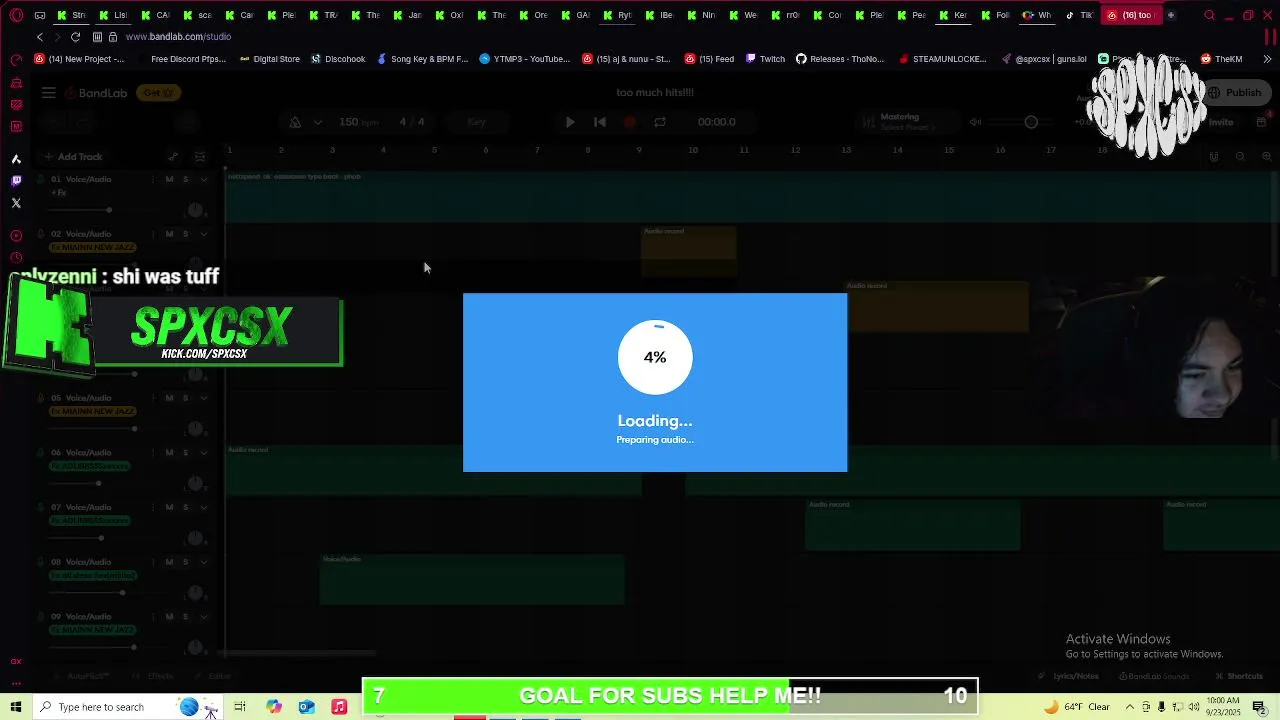This screenshot has width=1280, height=720.
Task: Open the X icon in browser sidebar
Action: (16, 203)
